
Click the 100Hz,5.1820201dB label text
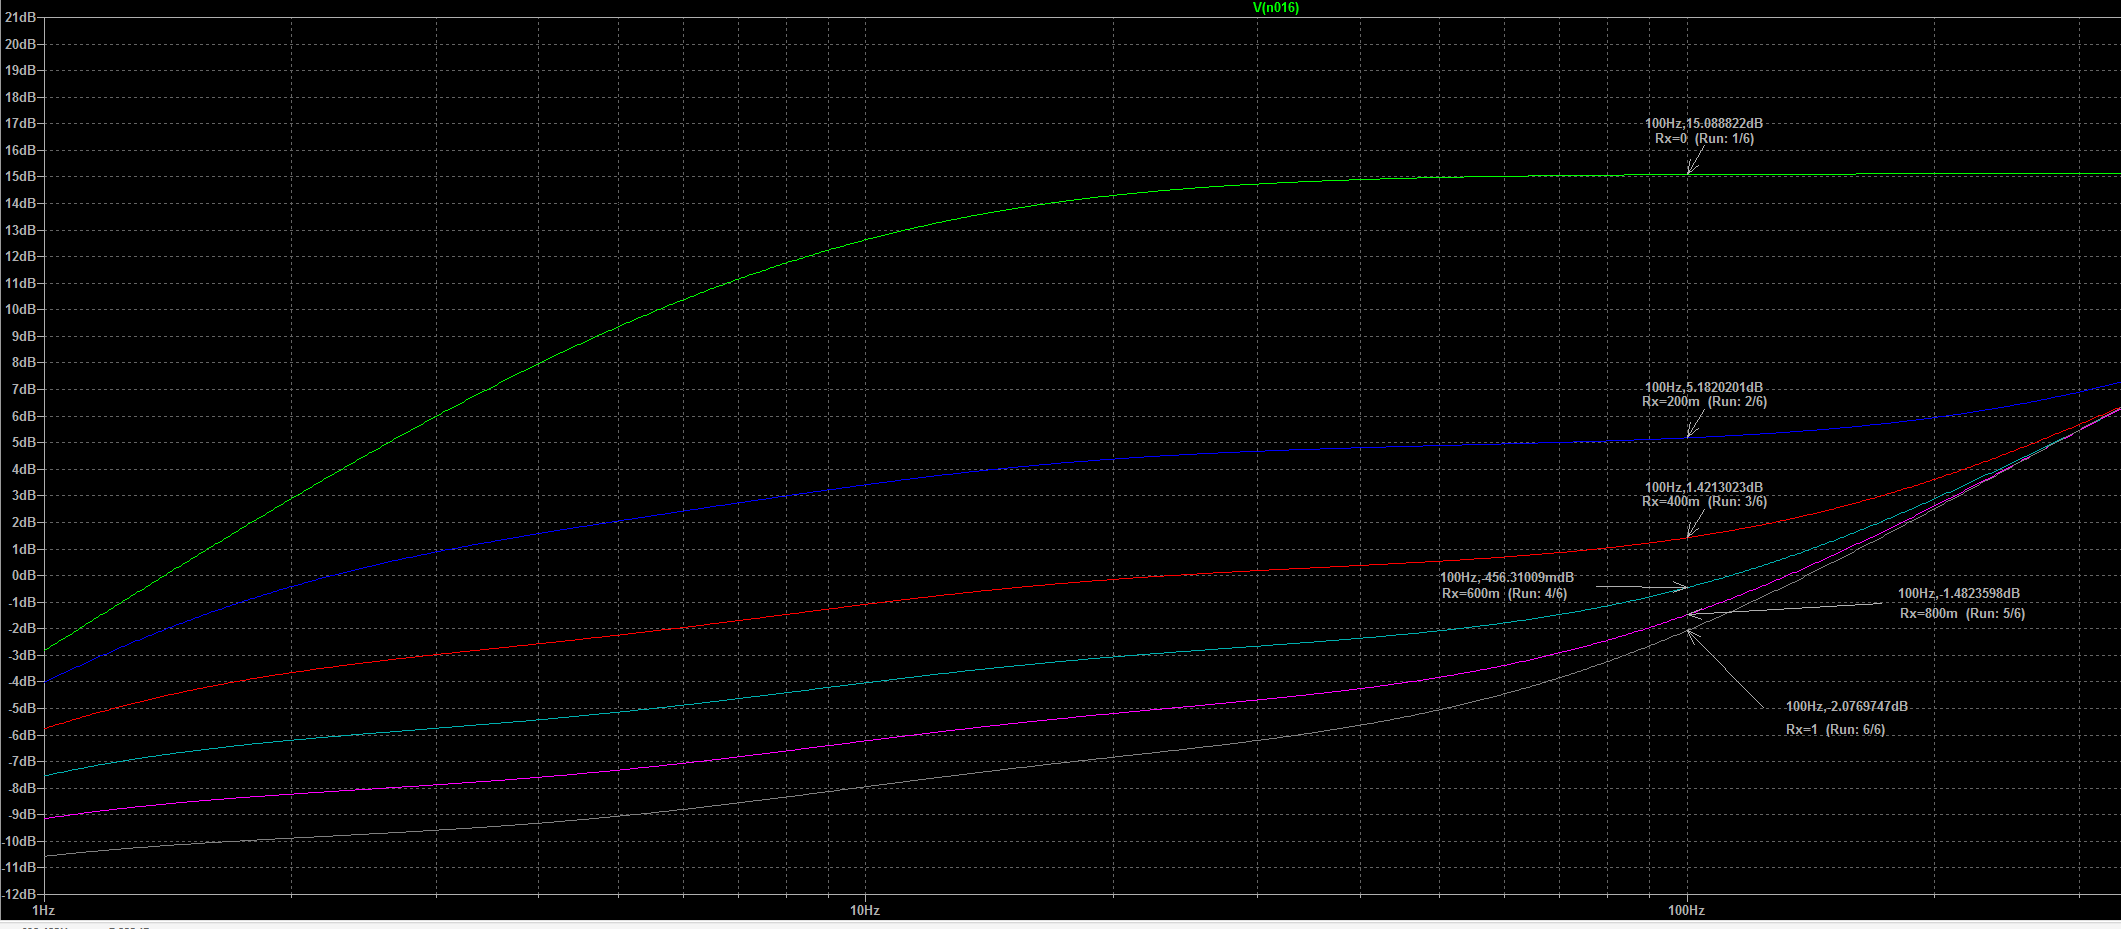point(1703,387)
